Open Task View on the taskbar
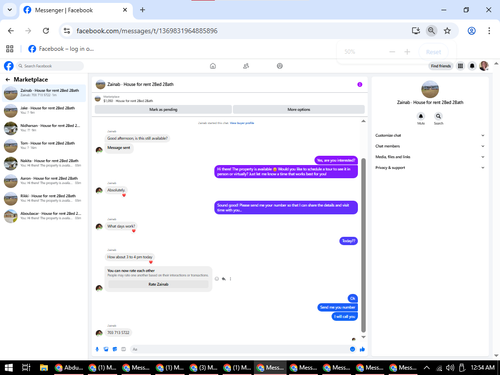The height and width of the screenshot is (375, 500). 26,368
